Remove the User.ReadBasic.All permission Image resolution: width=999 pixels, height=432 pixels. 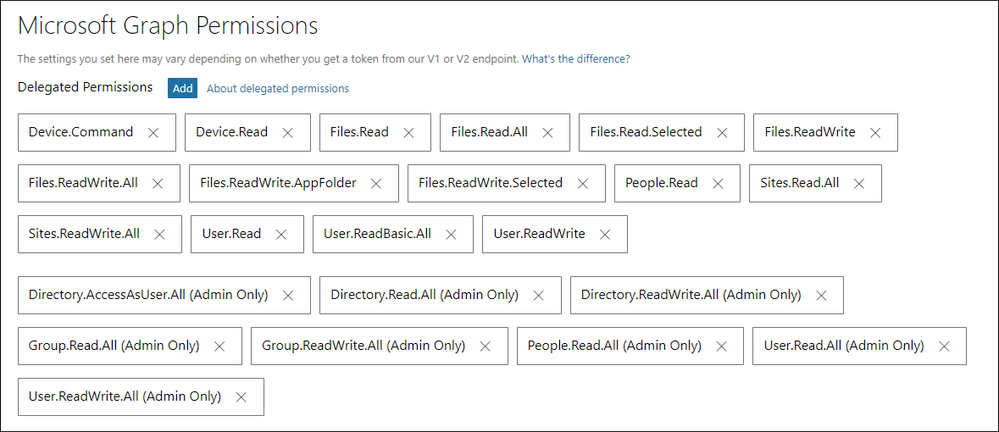click(x=452, y=235)
